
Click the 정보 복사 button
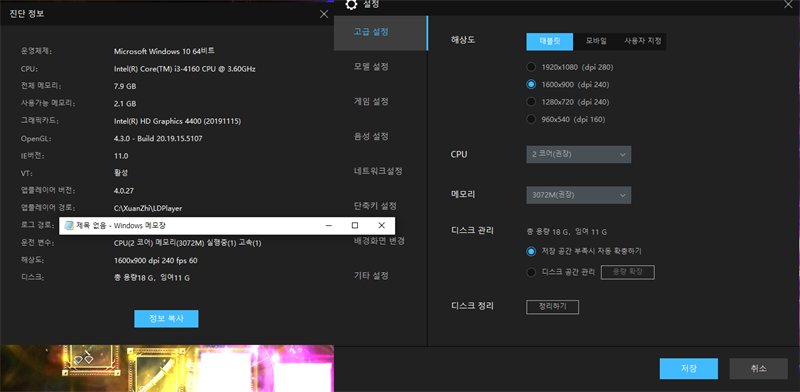click(166, 319)
